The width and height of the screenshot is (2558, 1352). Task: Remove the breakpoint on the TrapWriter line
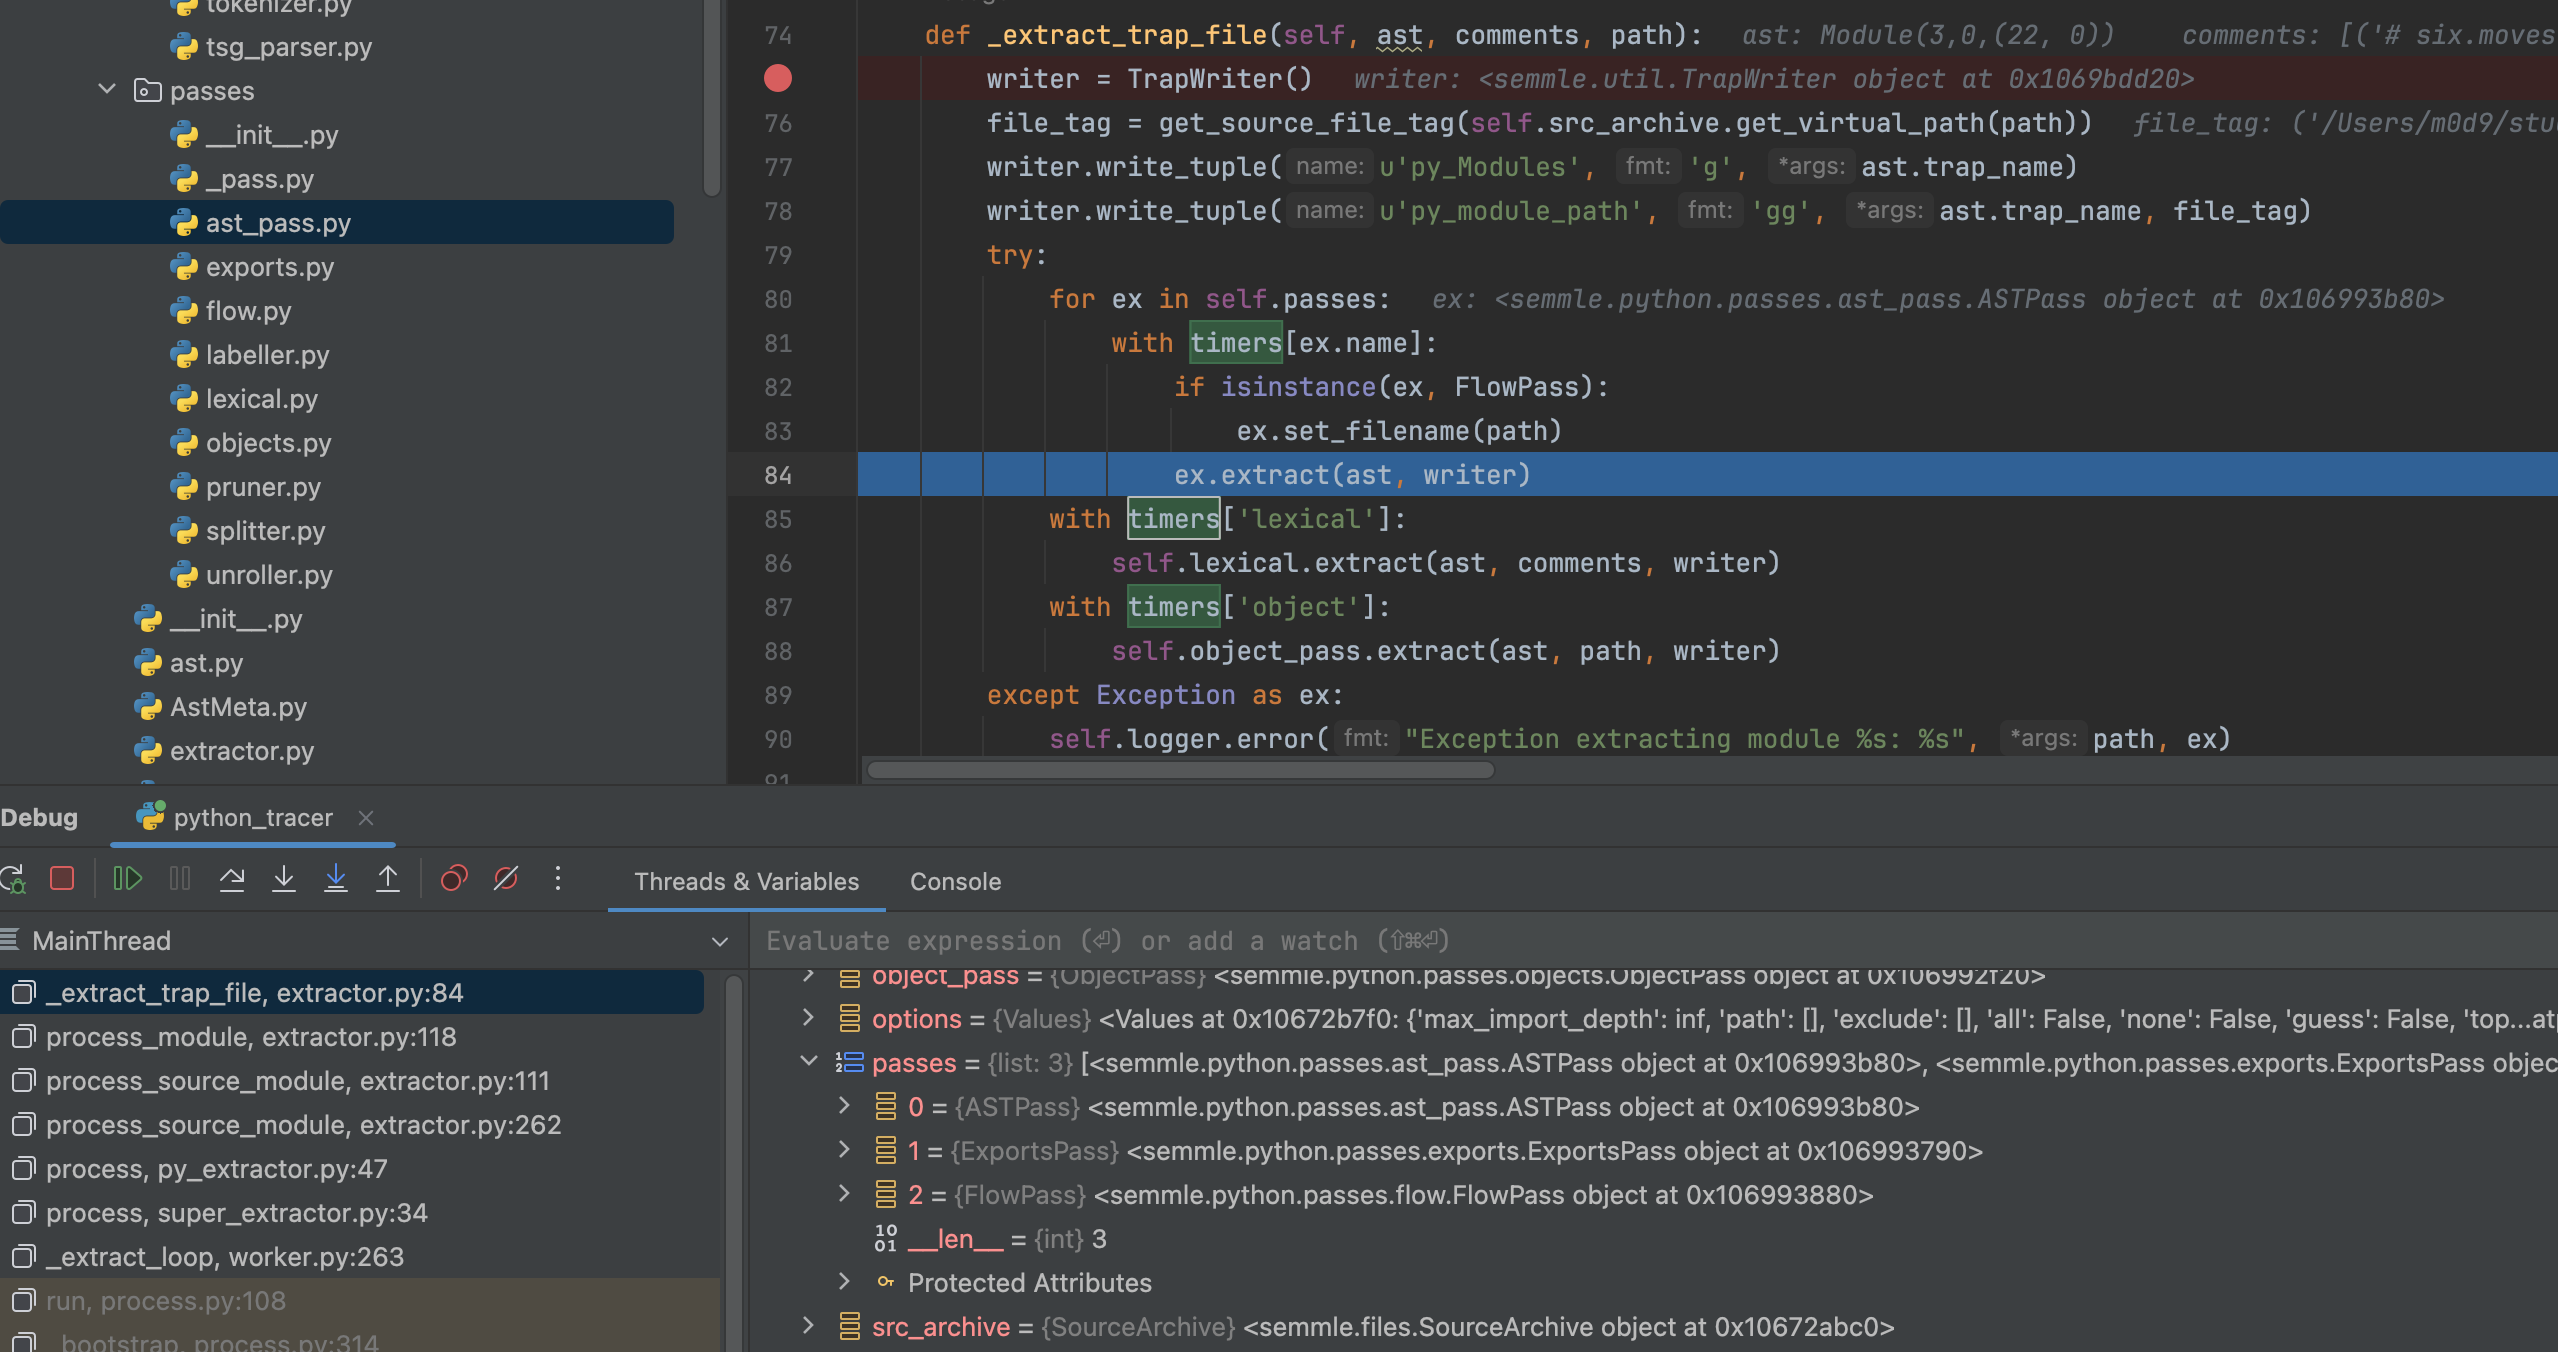(x=778, y=78)
